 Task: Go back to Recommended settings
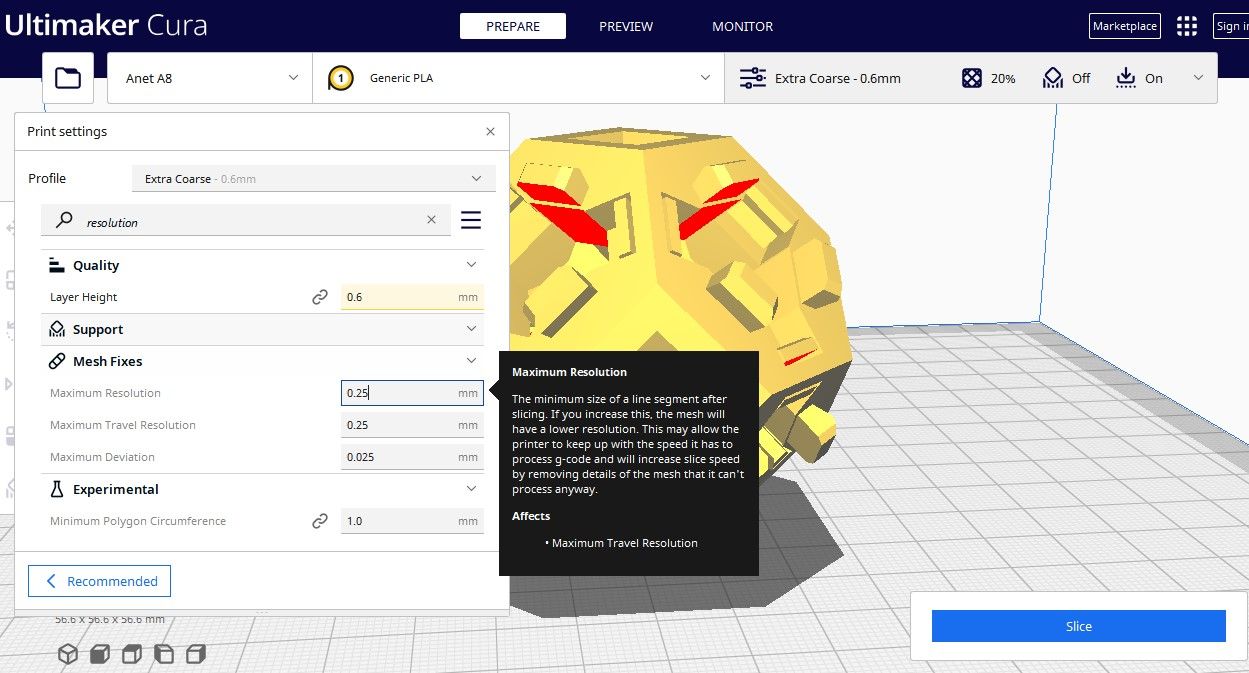pos(99,581)
